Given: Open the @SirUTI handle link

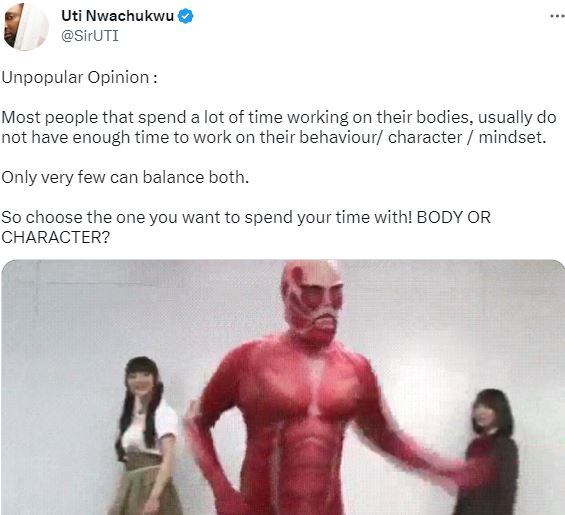Looking at the screenshot, I should coord(90,36).
